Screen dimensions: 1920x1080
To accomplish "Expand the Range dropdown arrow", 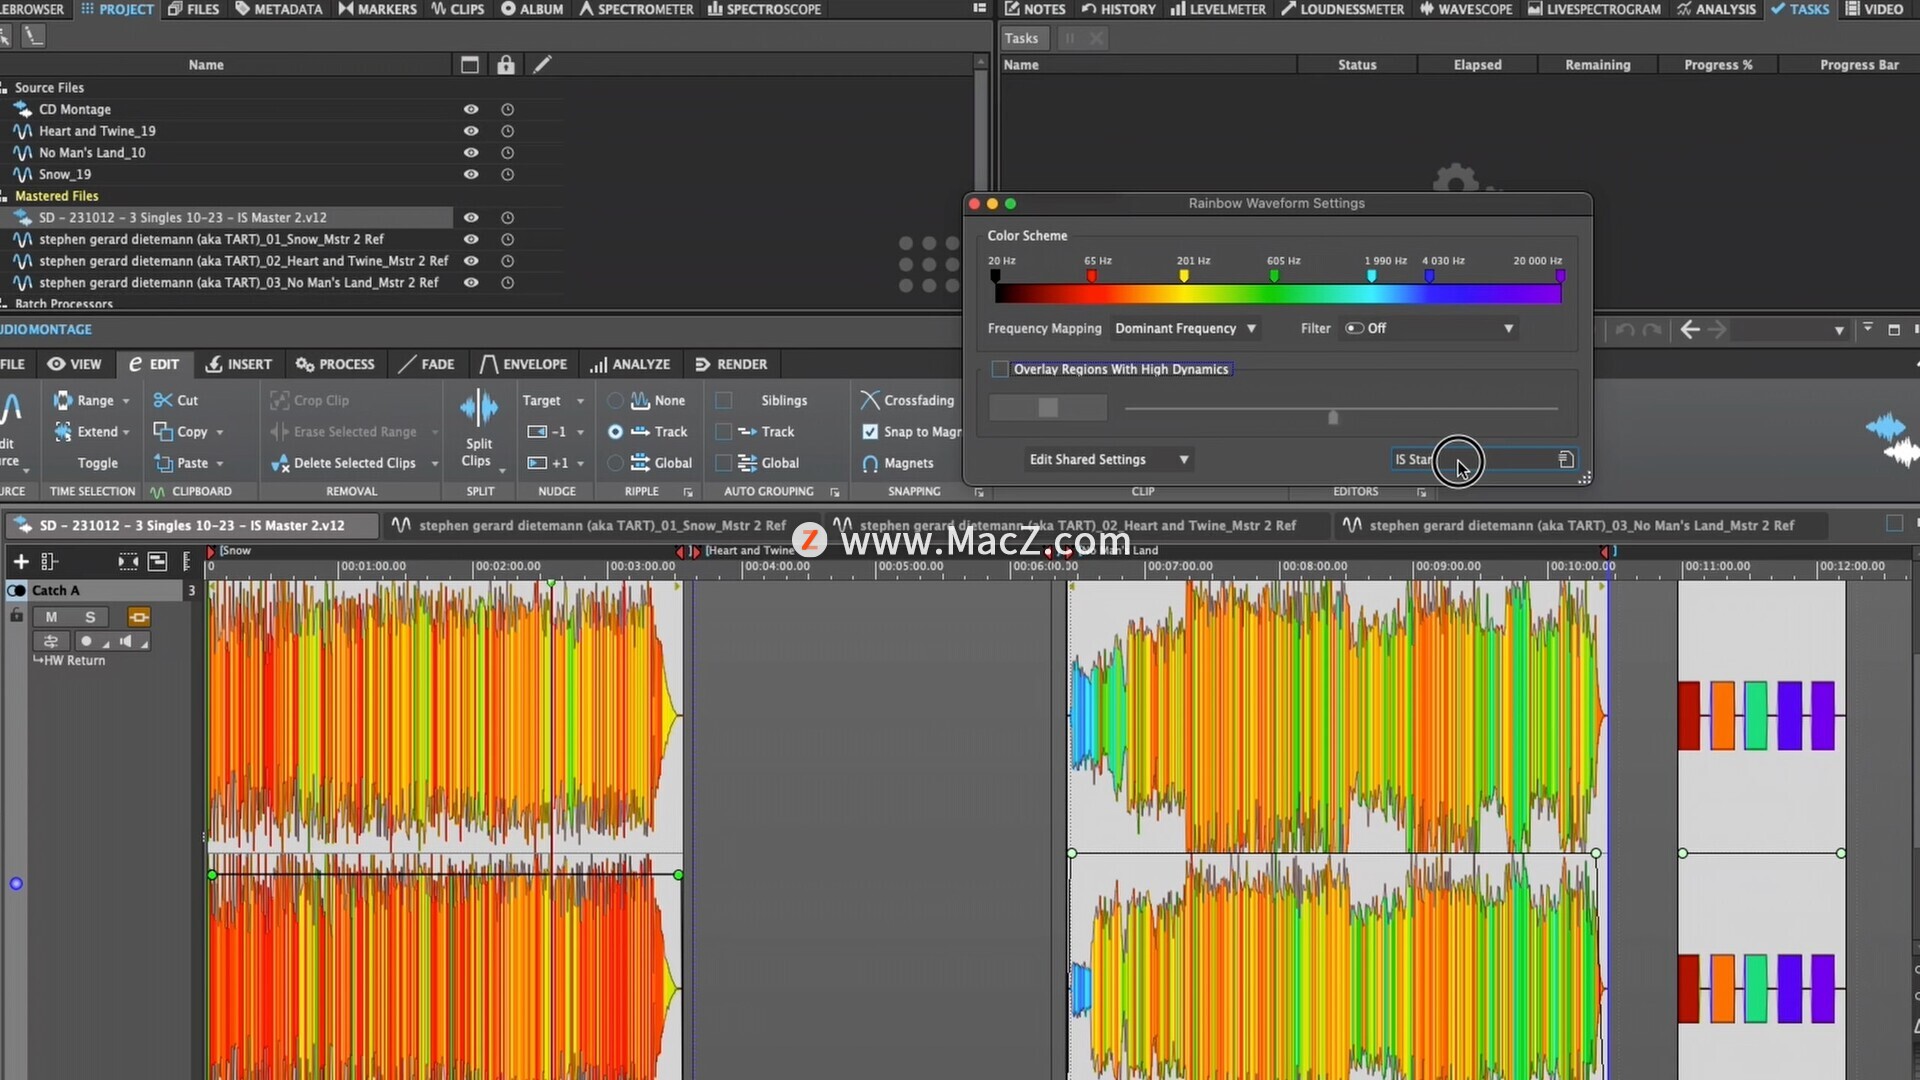I will pos(126,401).
